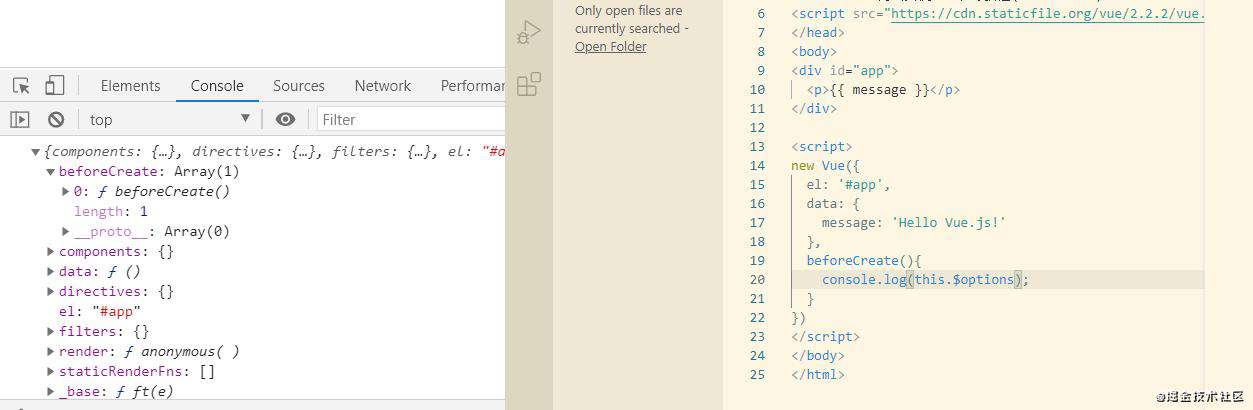1253x410 pixels.
Task: Click the new Vue({ code line
Action: click(x=826, y=166)
